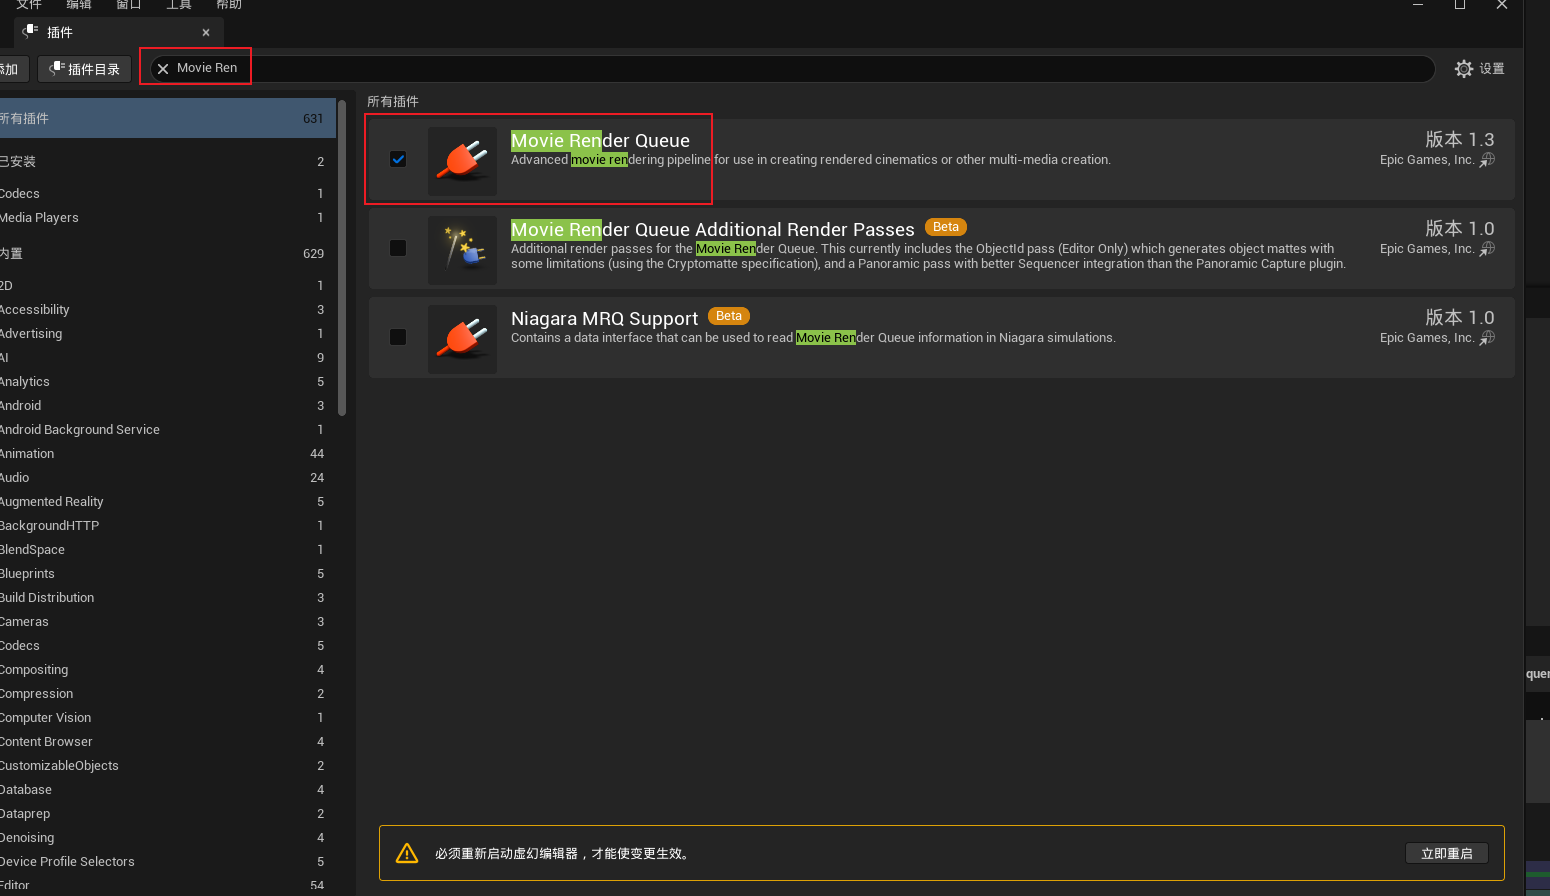Click the Beta badge on Additional Render Passes
Screen dimensions: 1550x896
[x=946, y=227]
